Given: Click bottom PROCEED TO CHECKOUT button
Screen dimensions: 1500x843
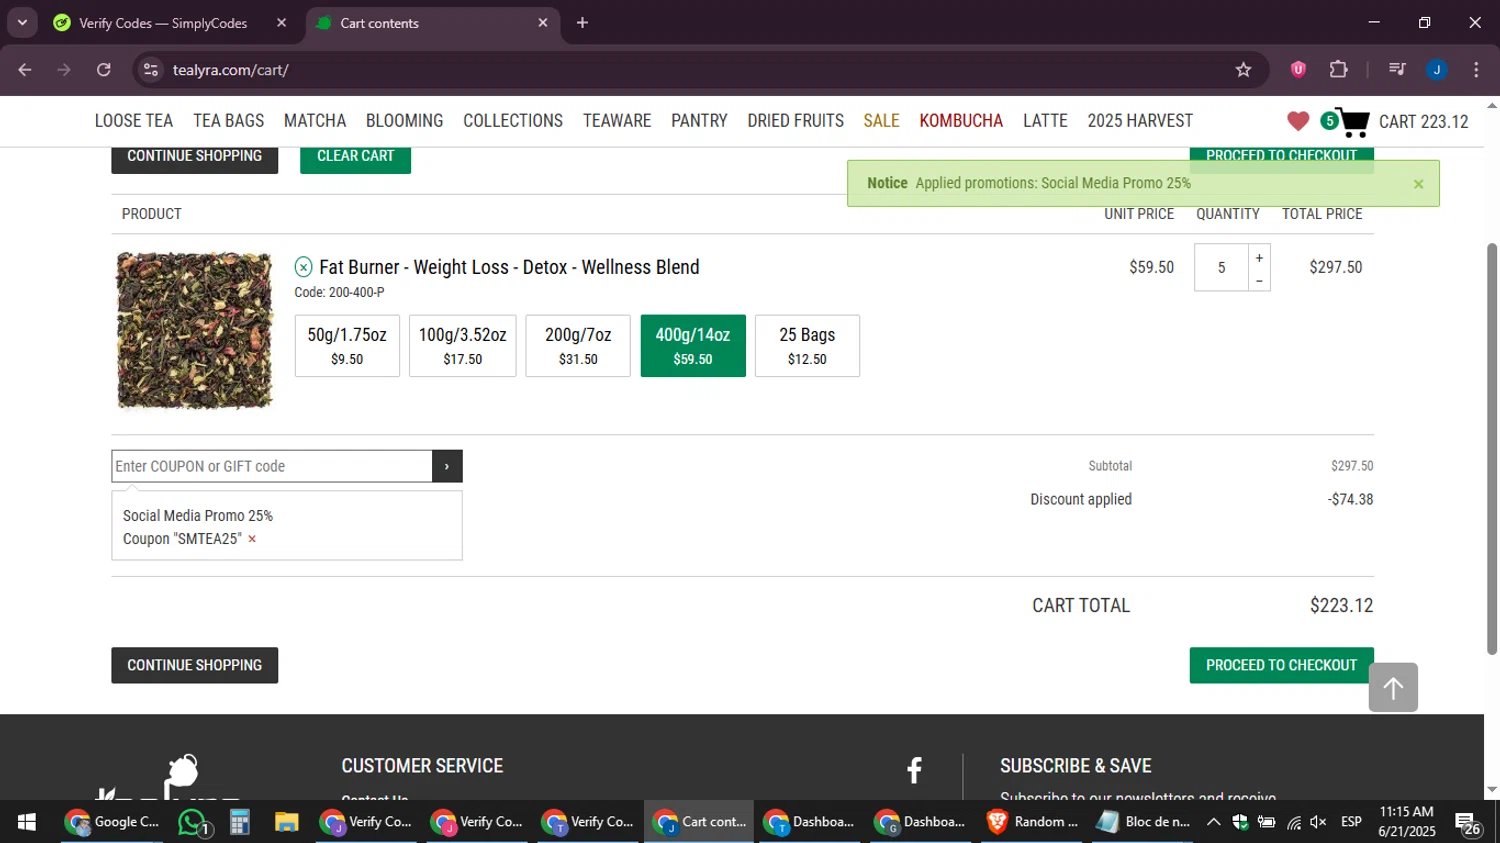Looking at the screenshot, I should (x=1281, y=666).
